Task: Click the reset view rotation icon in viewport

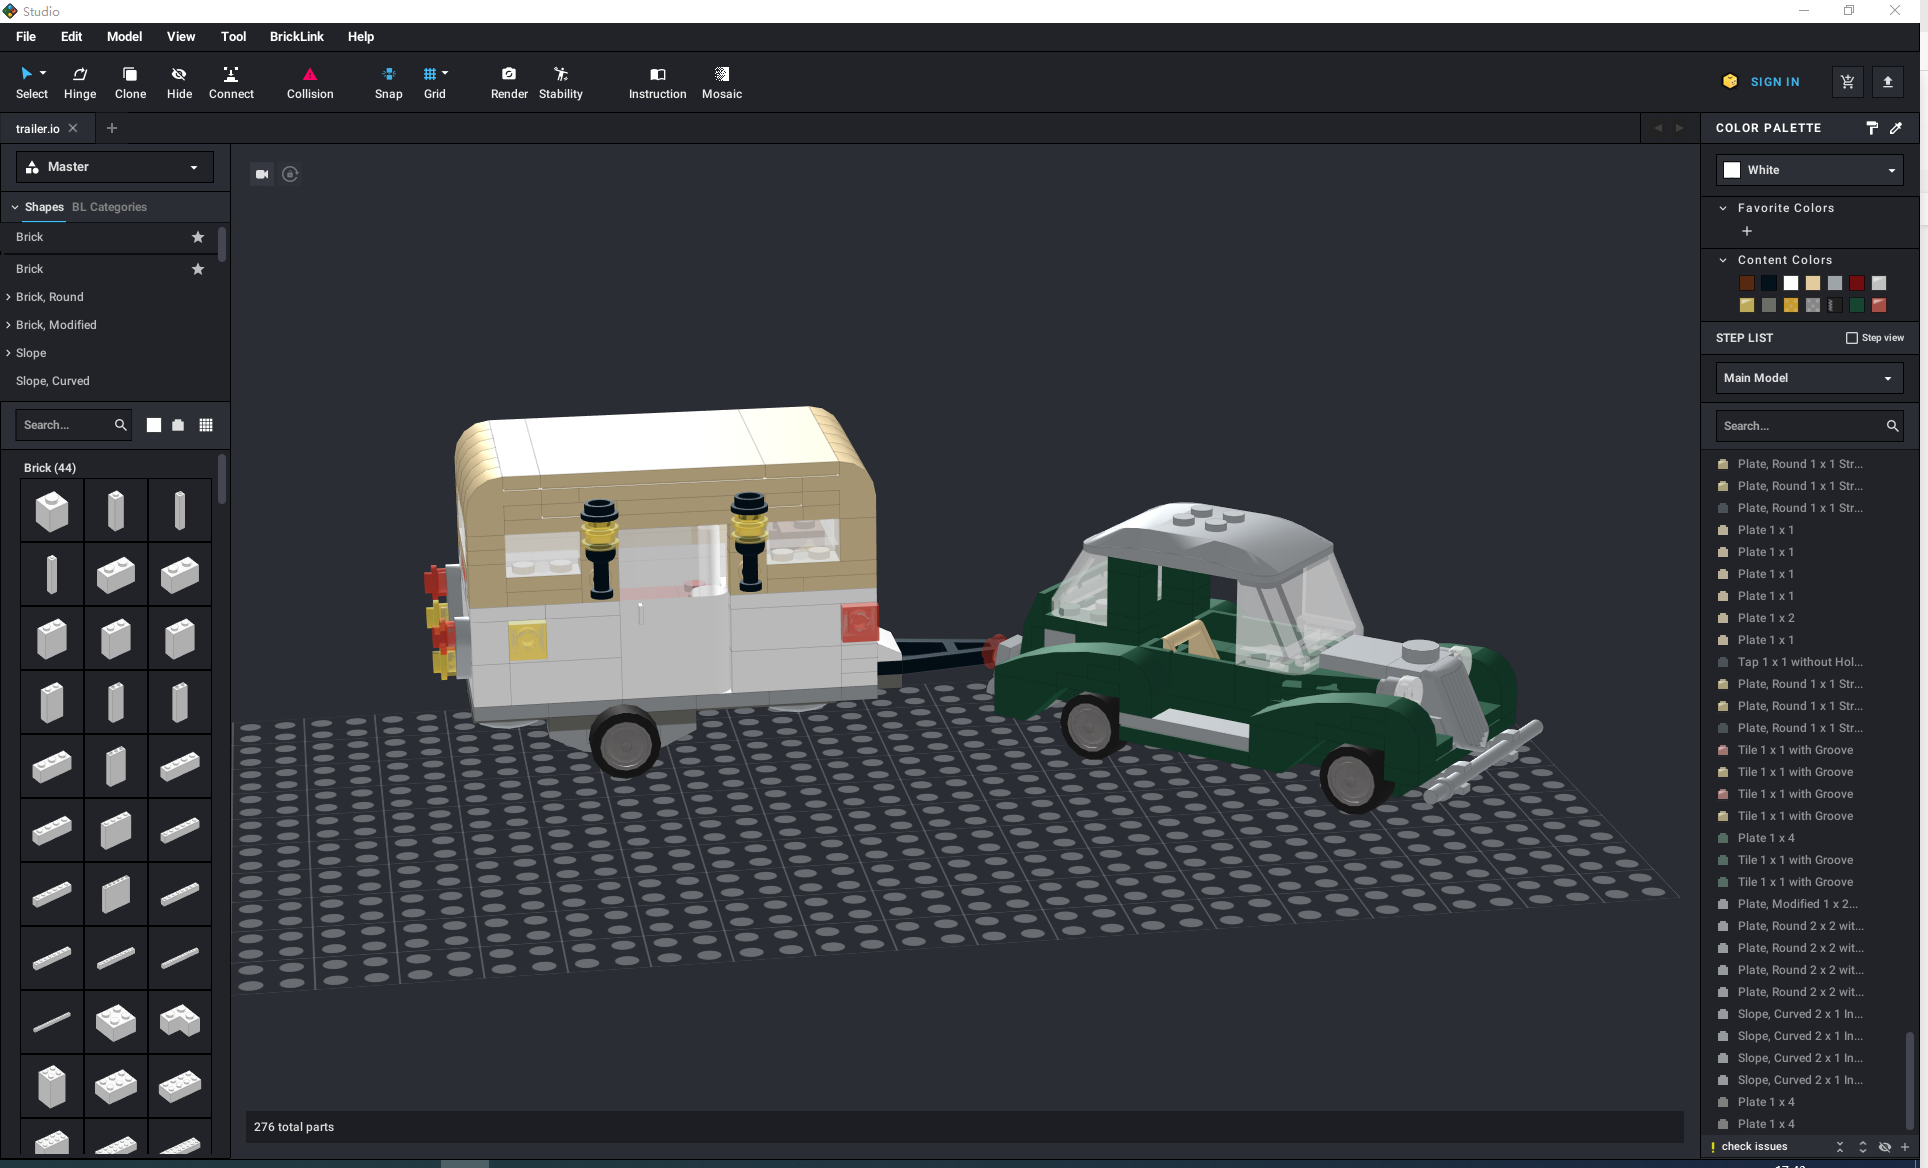Action: [290, 174]
